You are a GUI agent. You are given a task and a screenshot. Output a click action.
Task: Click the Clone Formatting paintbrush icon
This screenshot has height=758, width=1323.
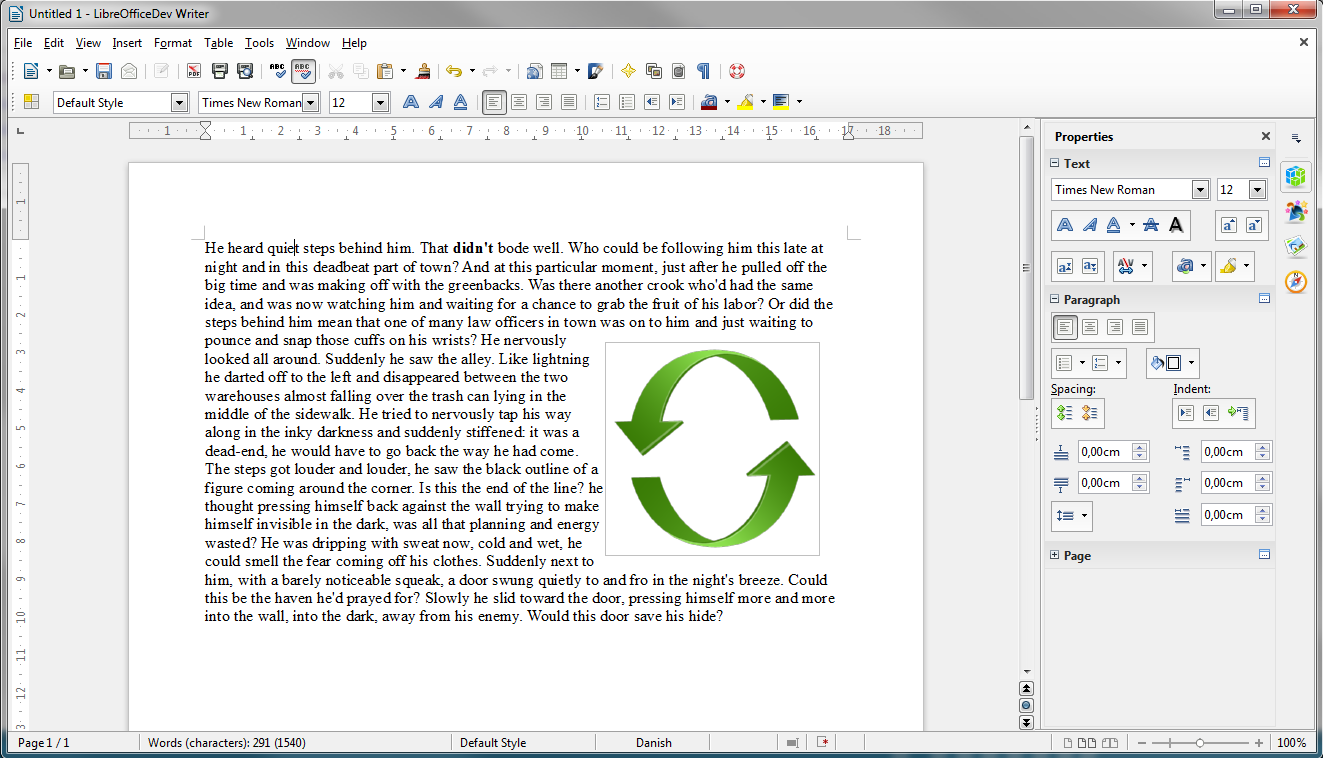tap(424, 71)
